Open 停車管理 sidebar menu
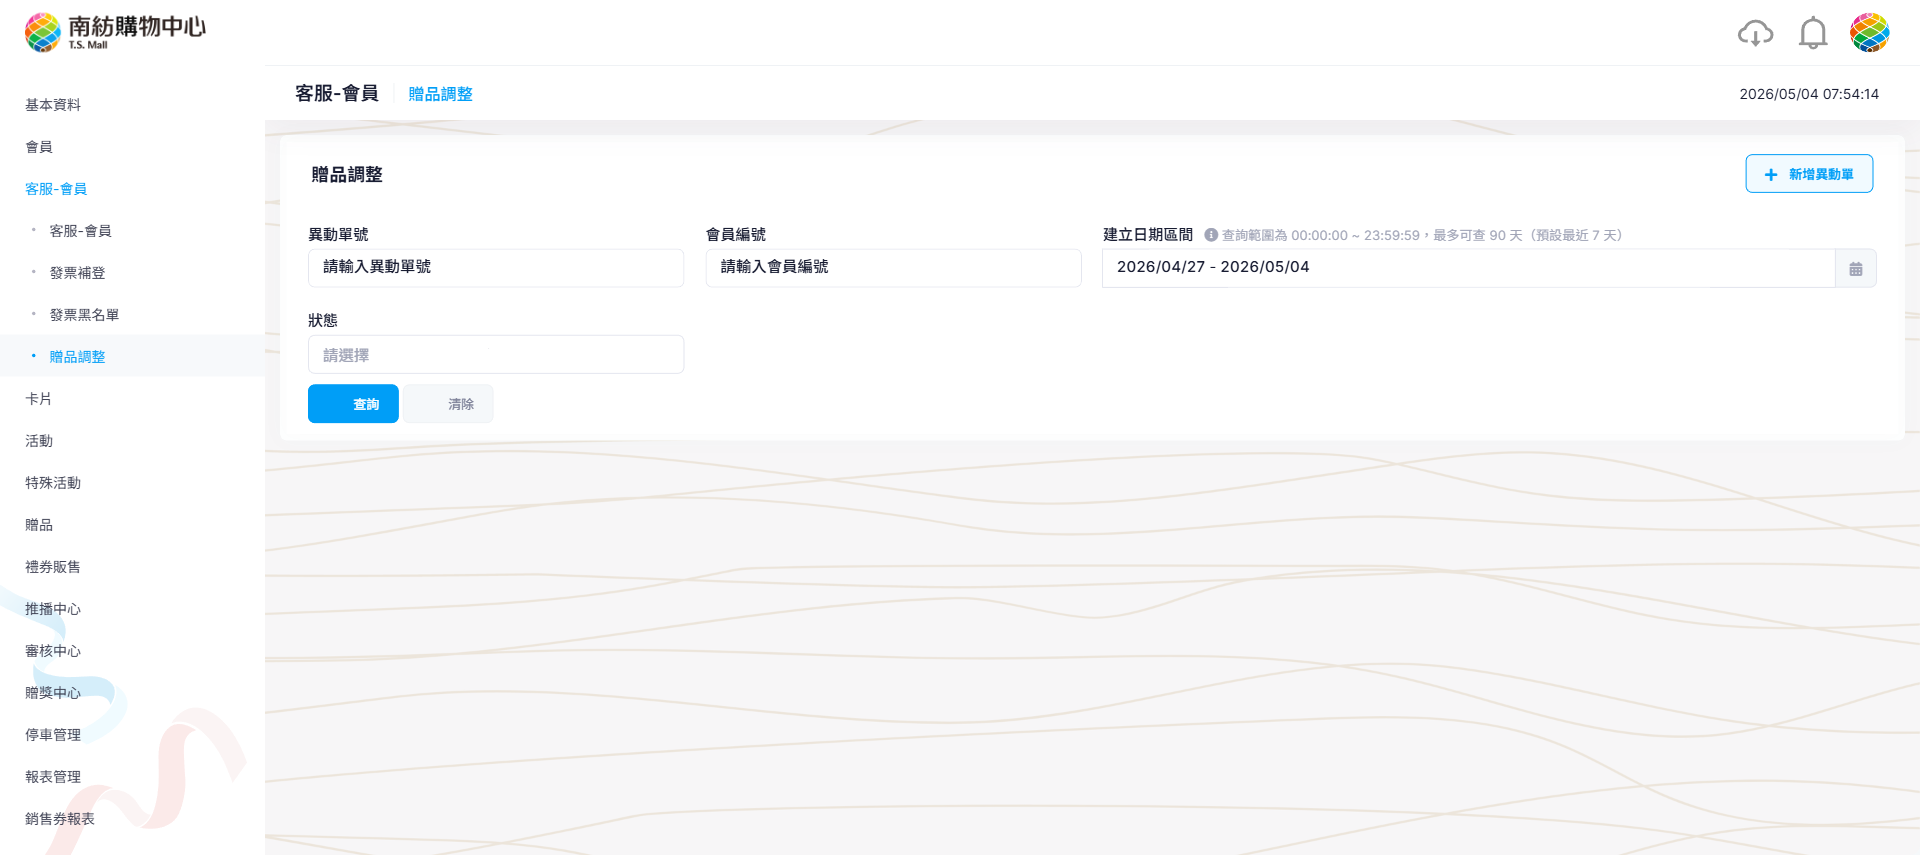The height and width of the screenshot is (855, 1920). (53, 735)
